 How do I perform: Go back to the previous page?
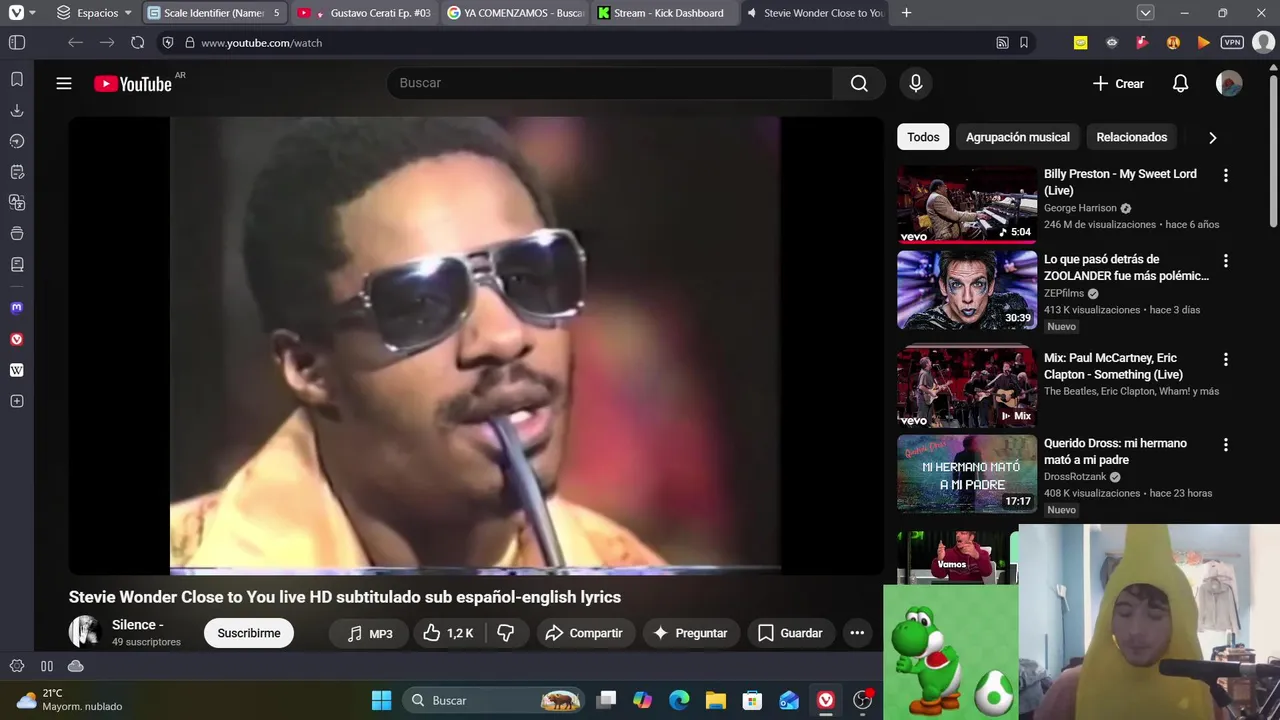(x=75, y=43)
